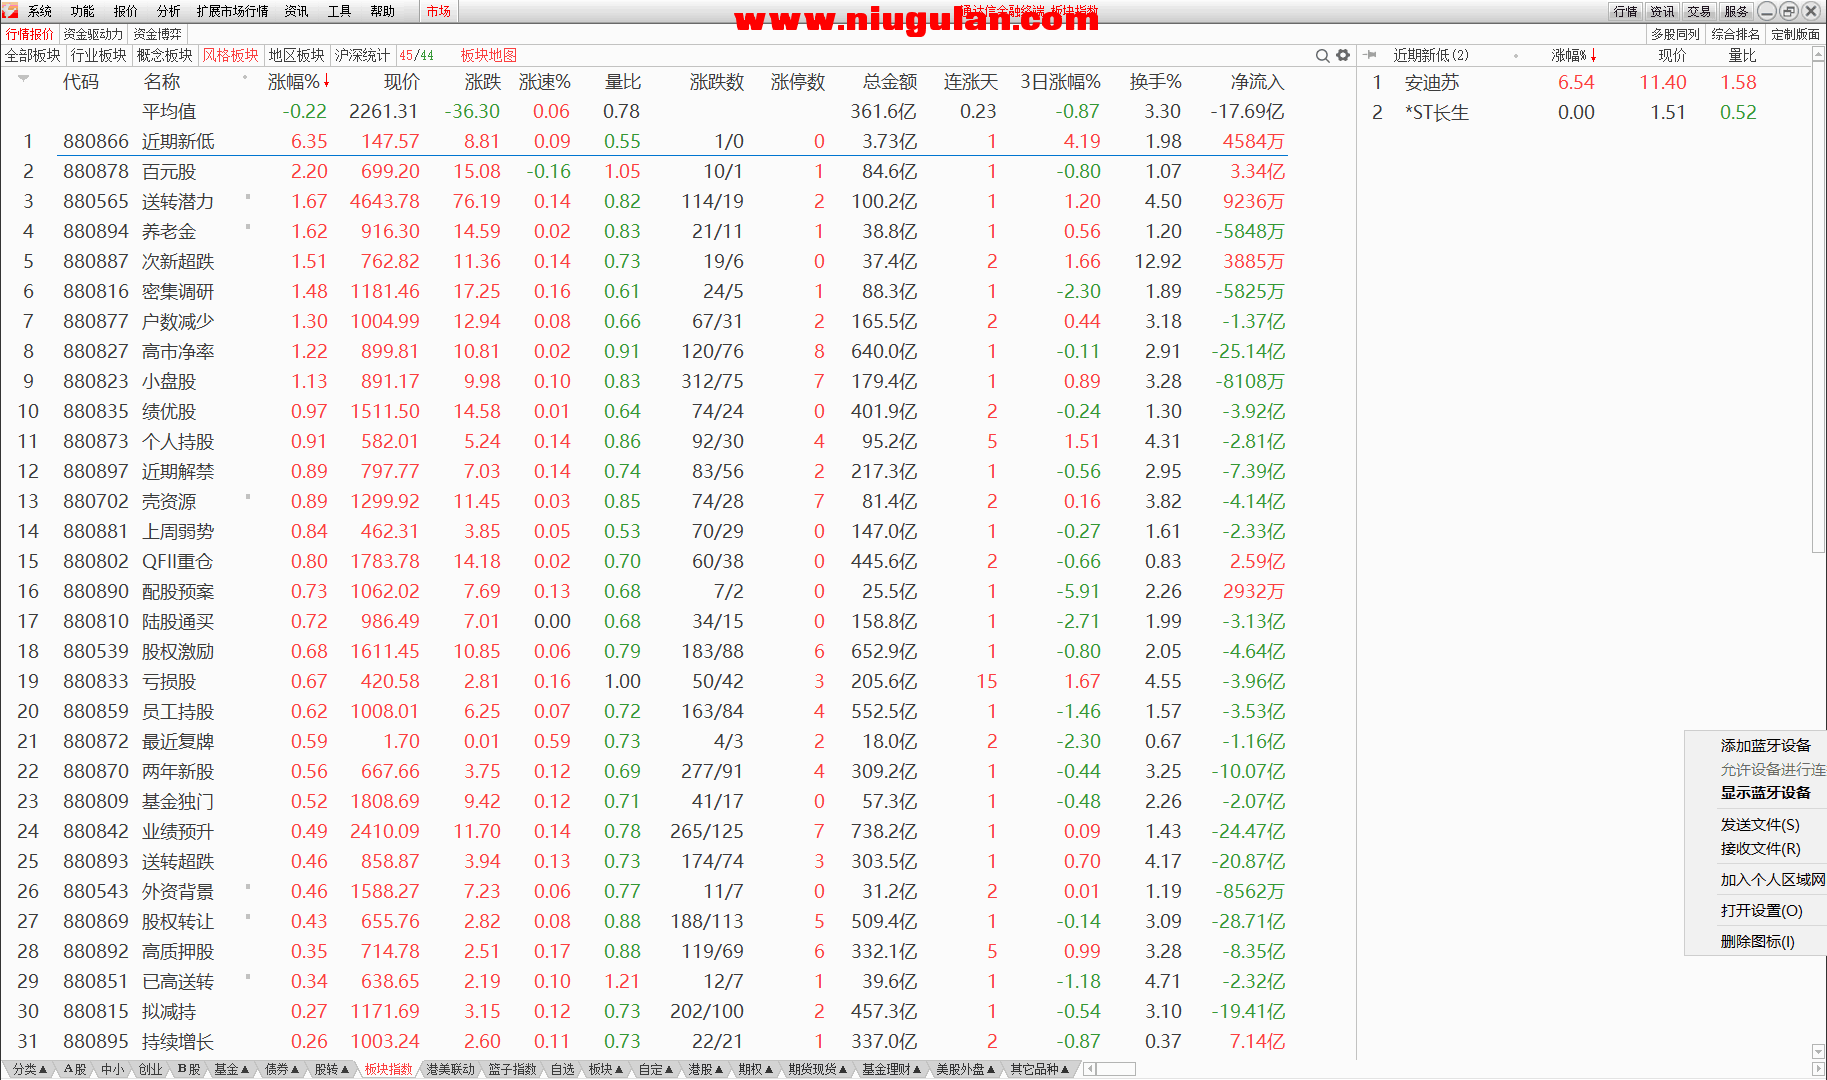Click the search magnifier icon above the table

pos(1322,56)
